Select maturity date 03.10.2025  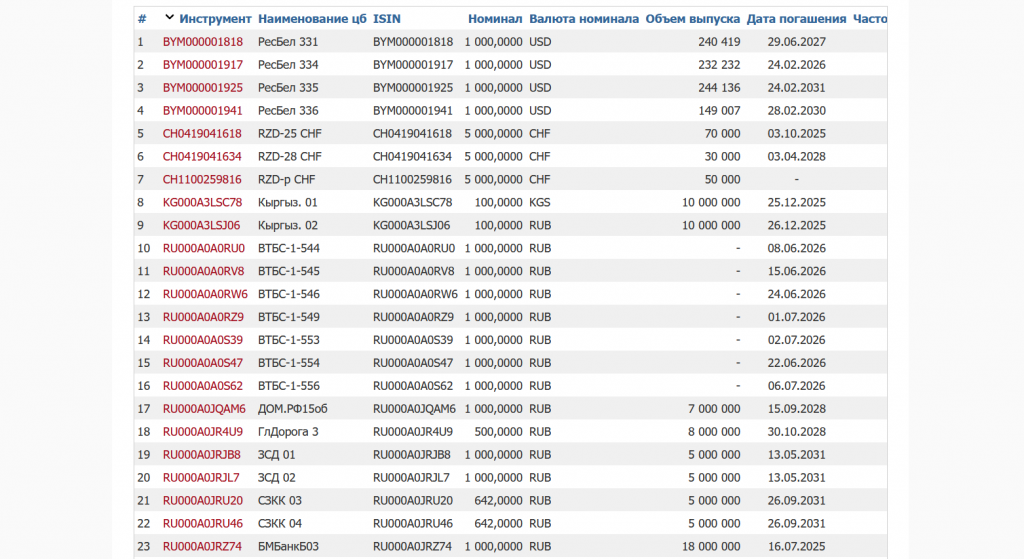click(x=796, y=133)
